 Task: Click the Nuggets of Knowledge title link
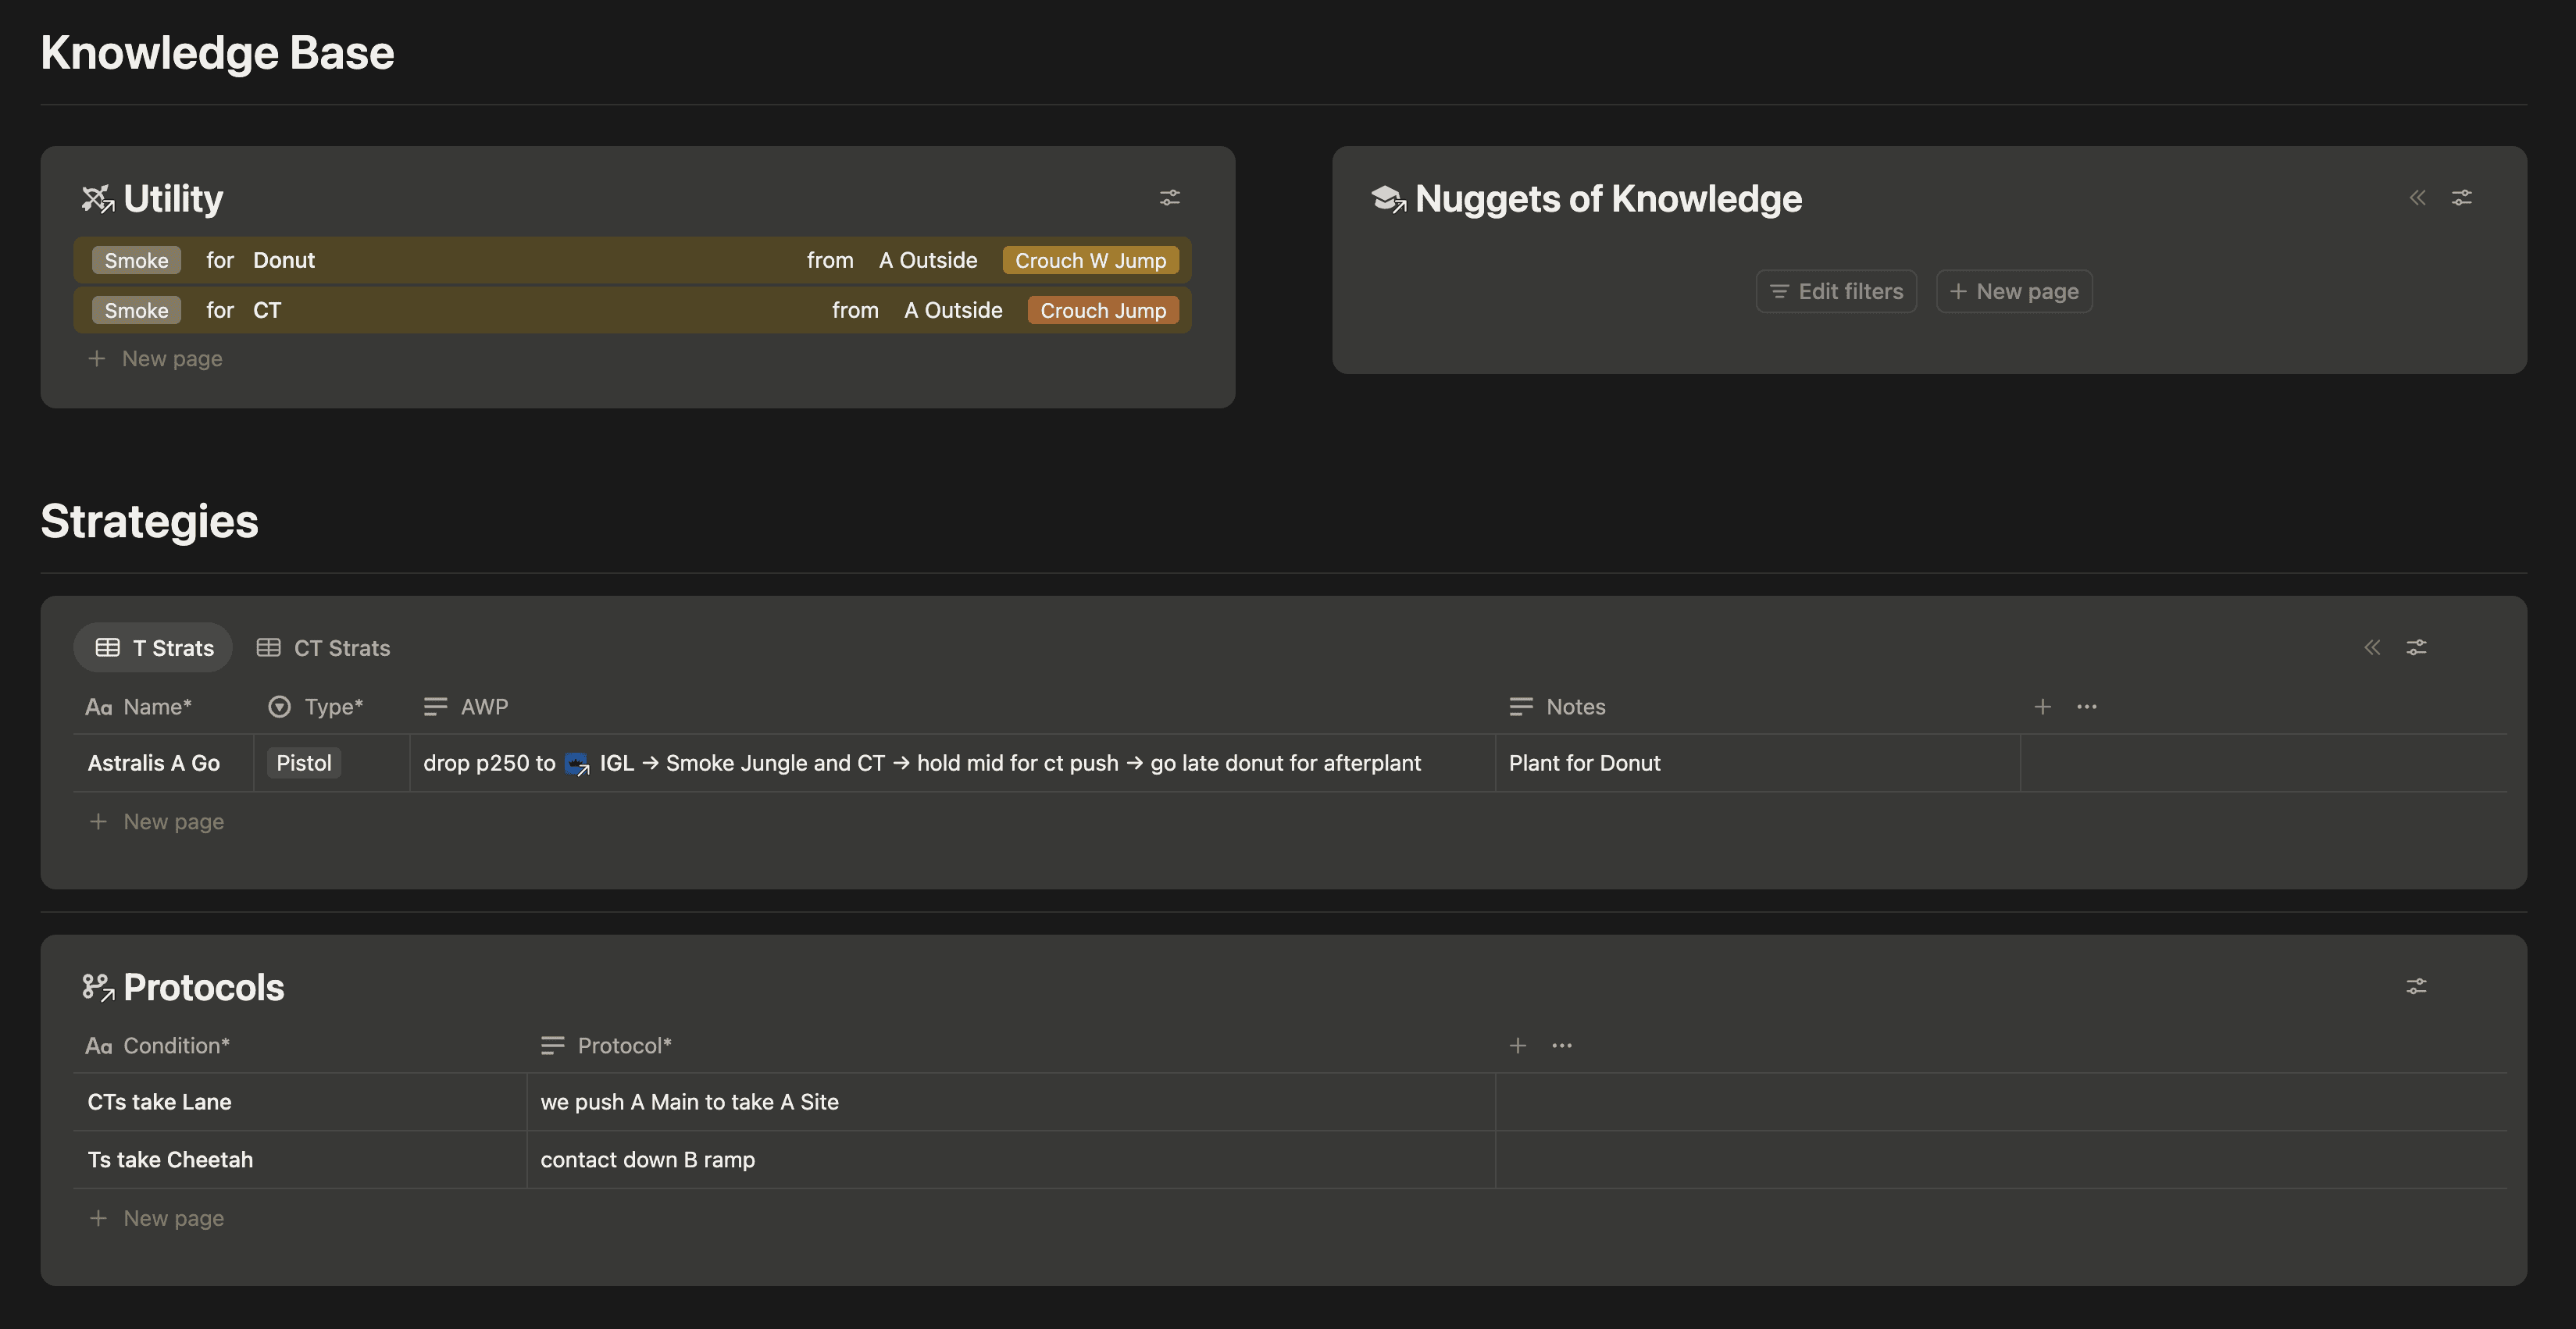[x=1608, y=199]
